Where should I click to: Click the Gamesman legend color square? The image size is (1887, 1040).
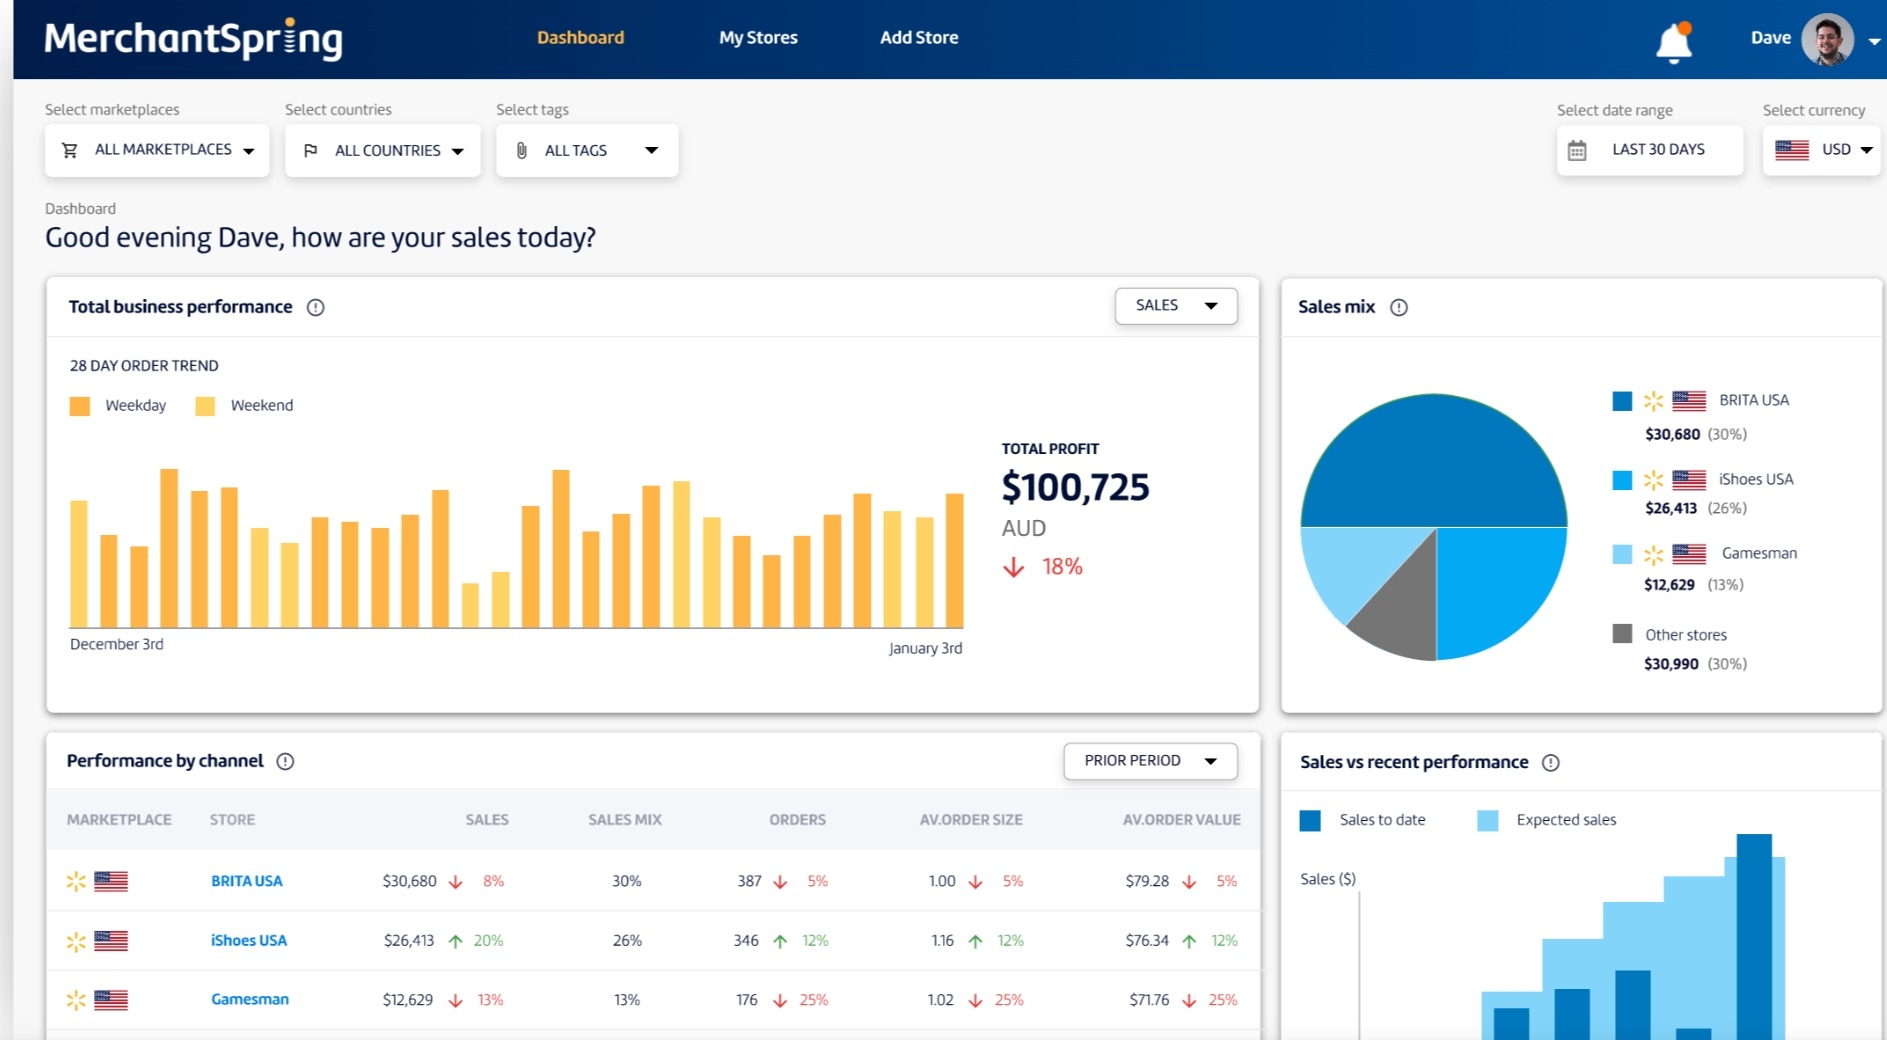1622,554
